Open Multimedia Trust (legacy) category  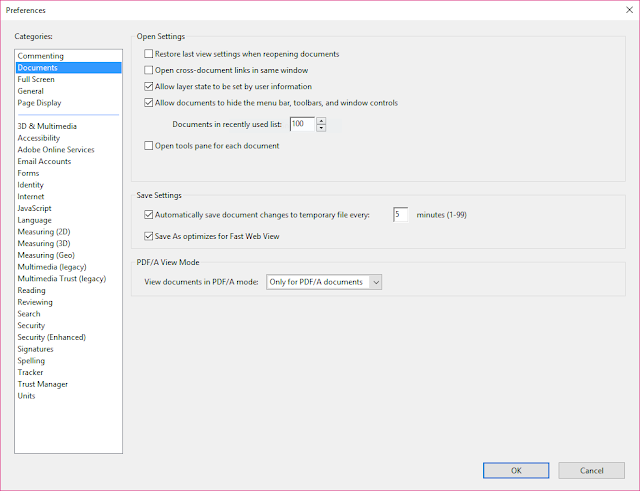(x=68, y=278)
